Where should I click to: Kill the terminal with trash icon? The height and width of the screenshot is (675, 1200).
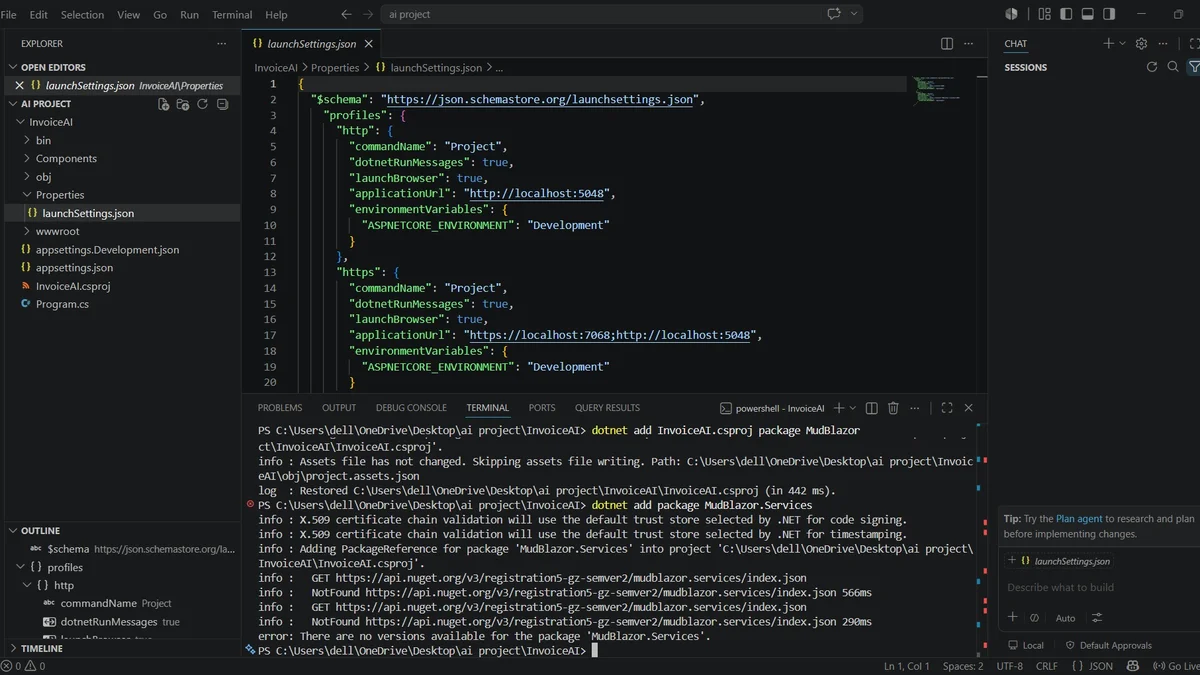[893, 408]
